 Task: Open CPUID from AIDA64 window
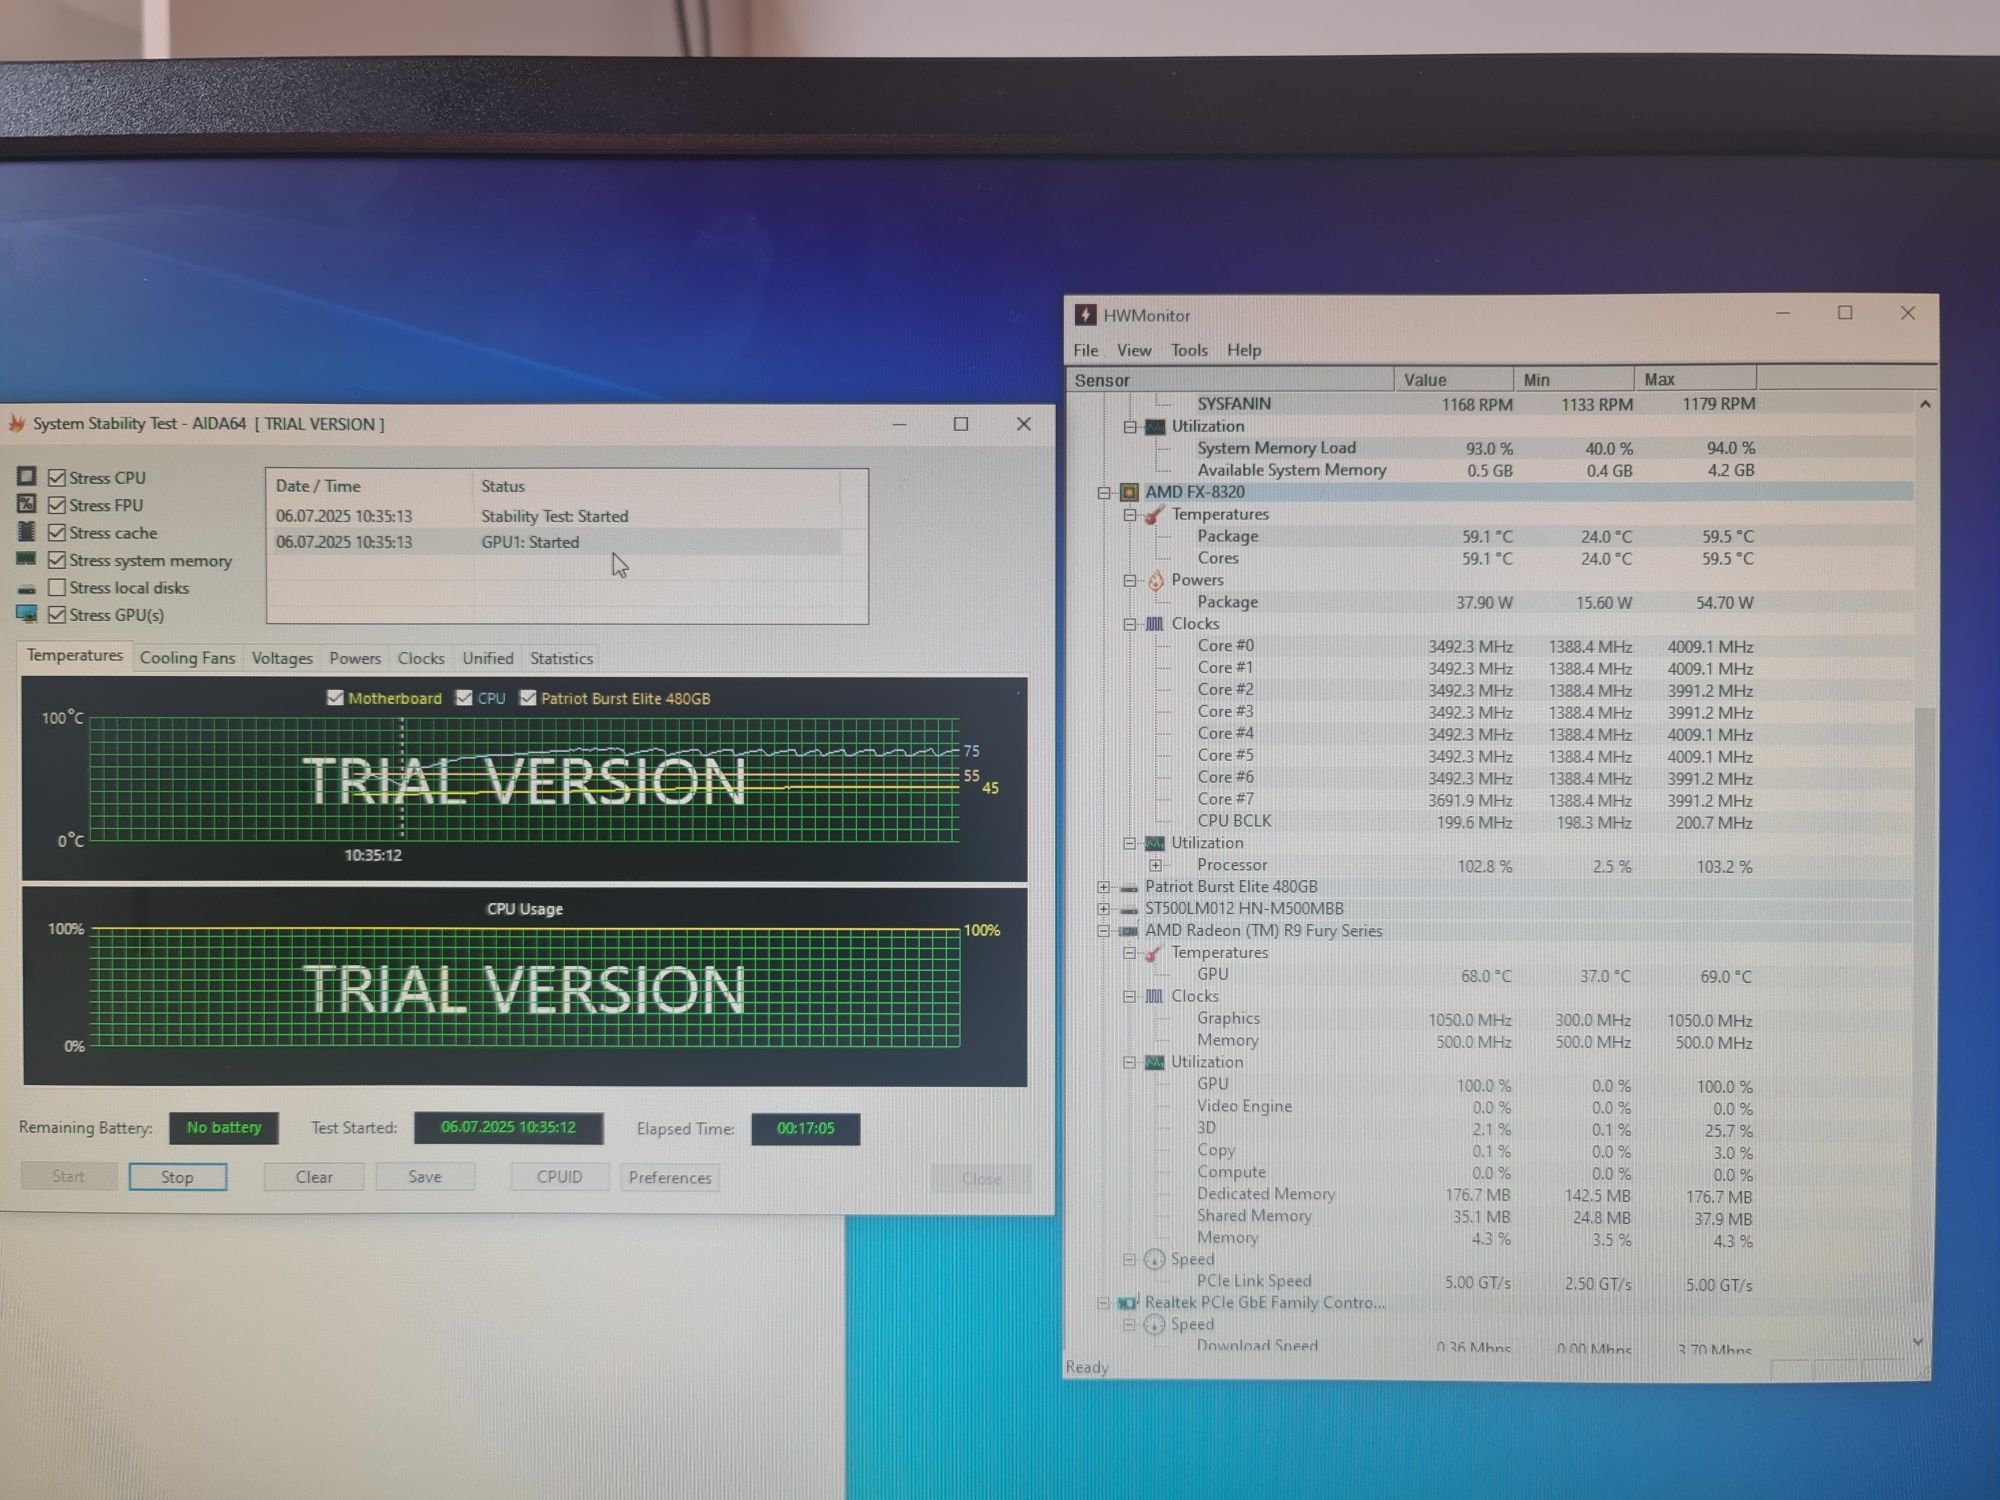(x=559, y=1177)
